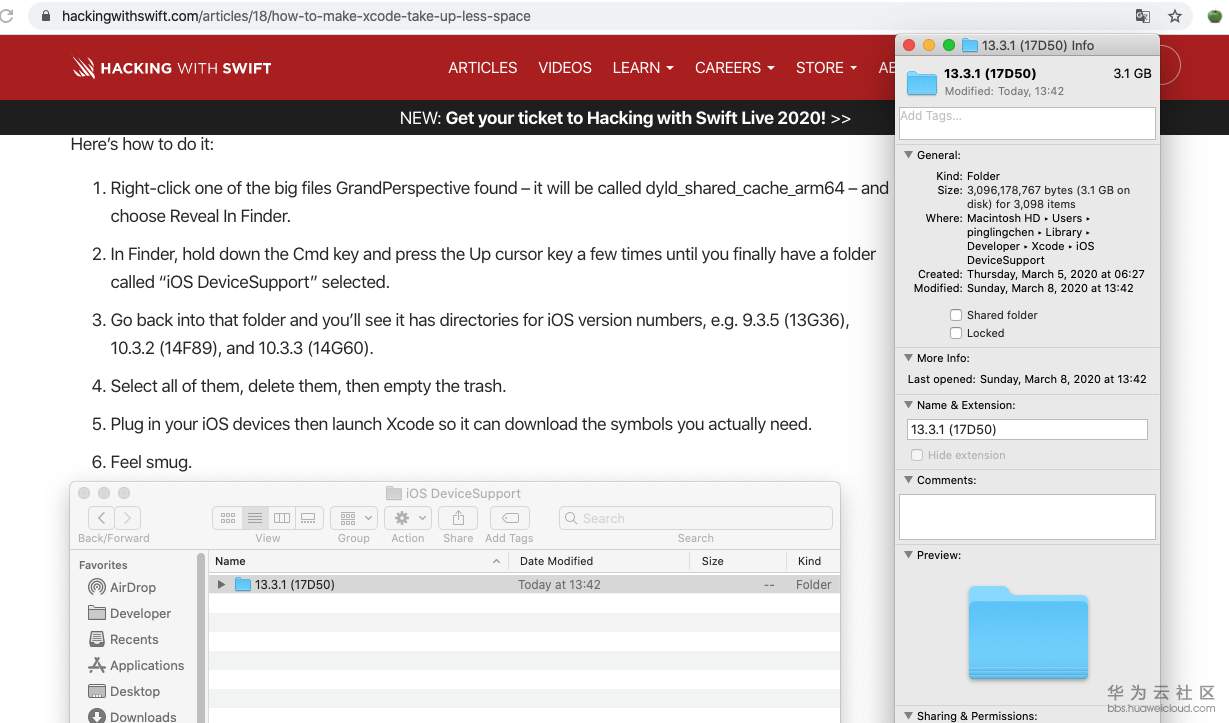
Task: Click the Info window title folder icon
Action: 969,45
